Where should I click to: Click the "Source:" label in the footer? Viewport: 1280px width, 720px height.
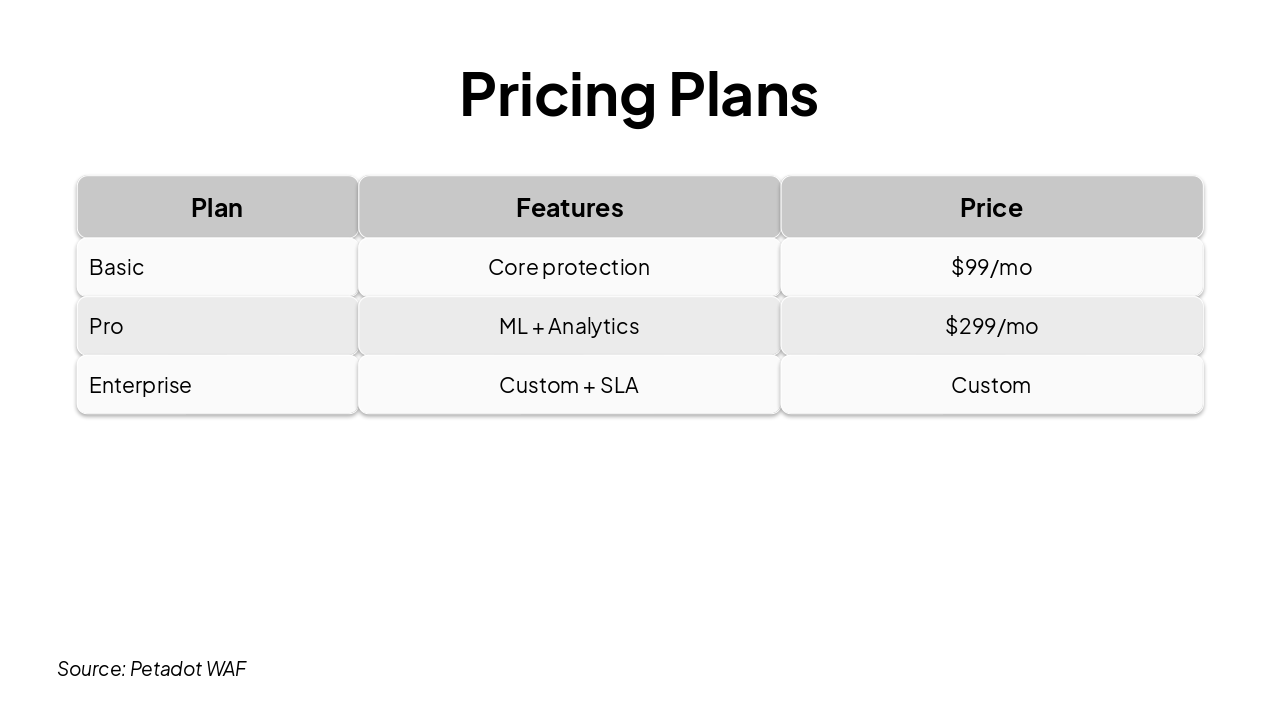click(x=91, y=669)
